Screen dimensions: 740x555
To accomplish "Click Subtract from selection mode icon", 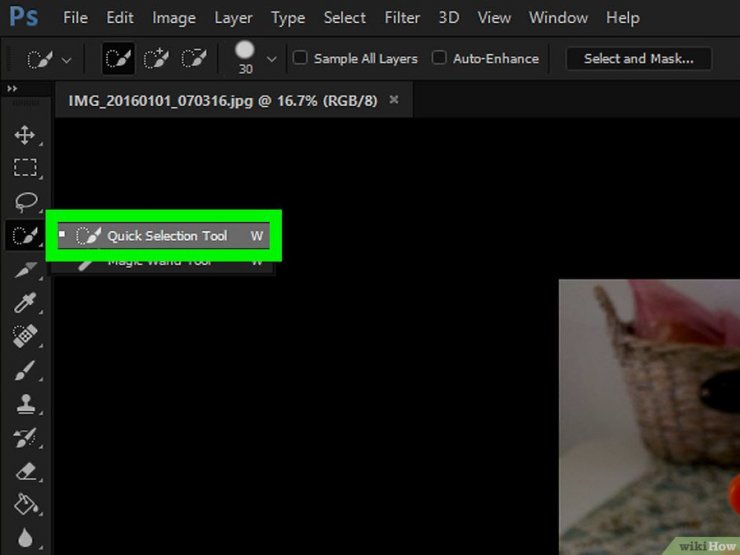I will [x=194, y=59].
